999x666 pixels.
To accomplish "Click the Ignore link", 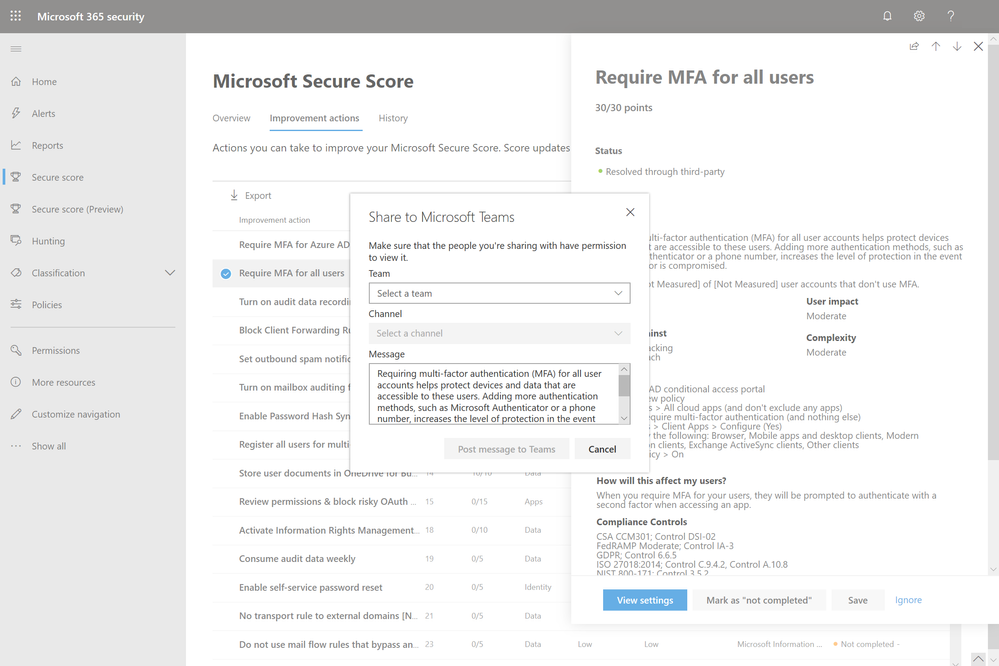I will click(x=908, y=600).
